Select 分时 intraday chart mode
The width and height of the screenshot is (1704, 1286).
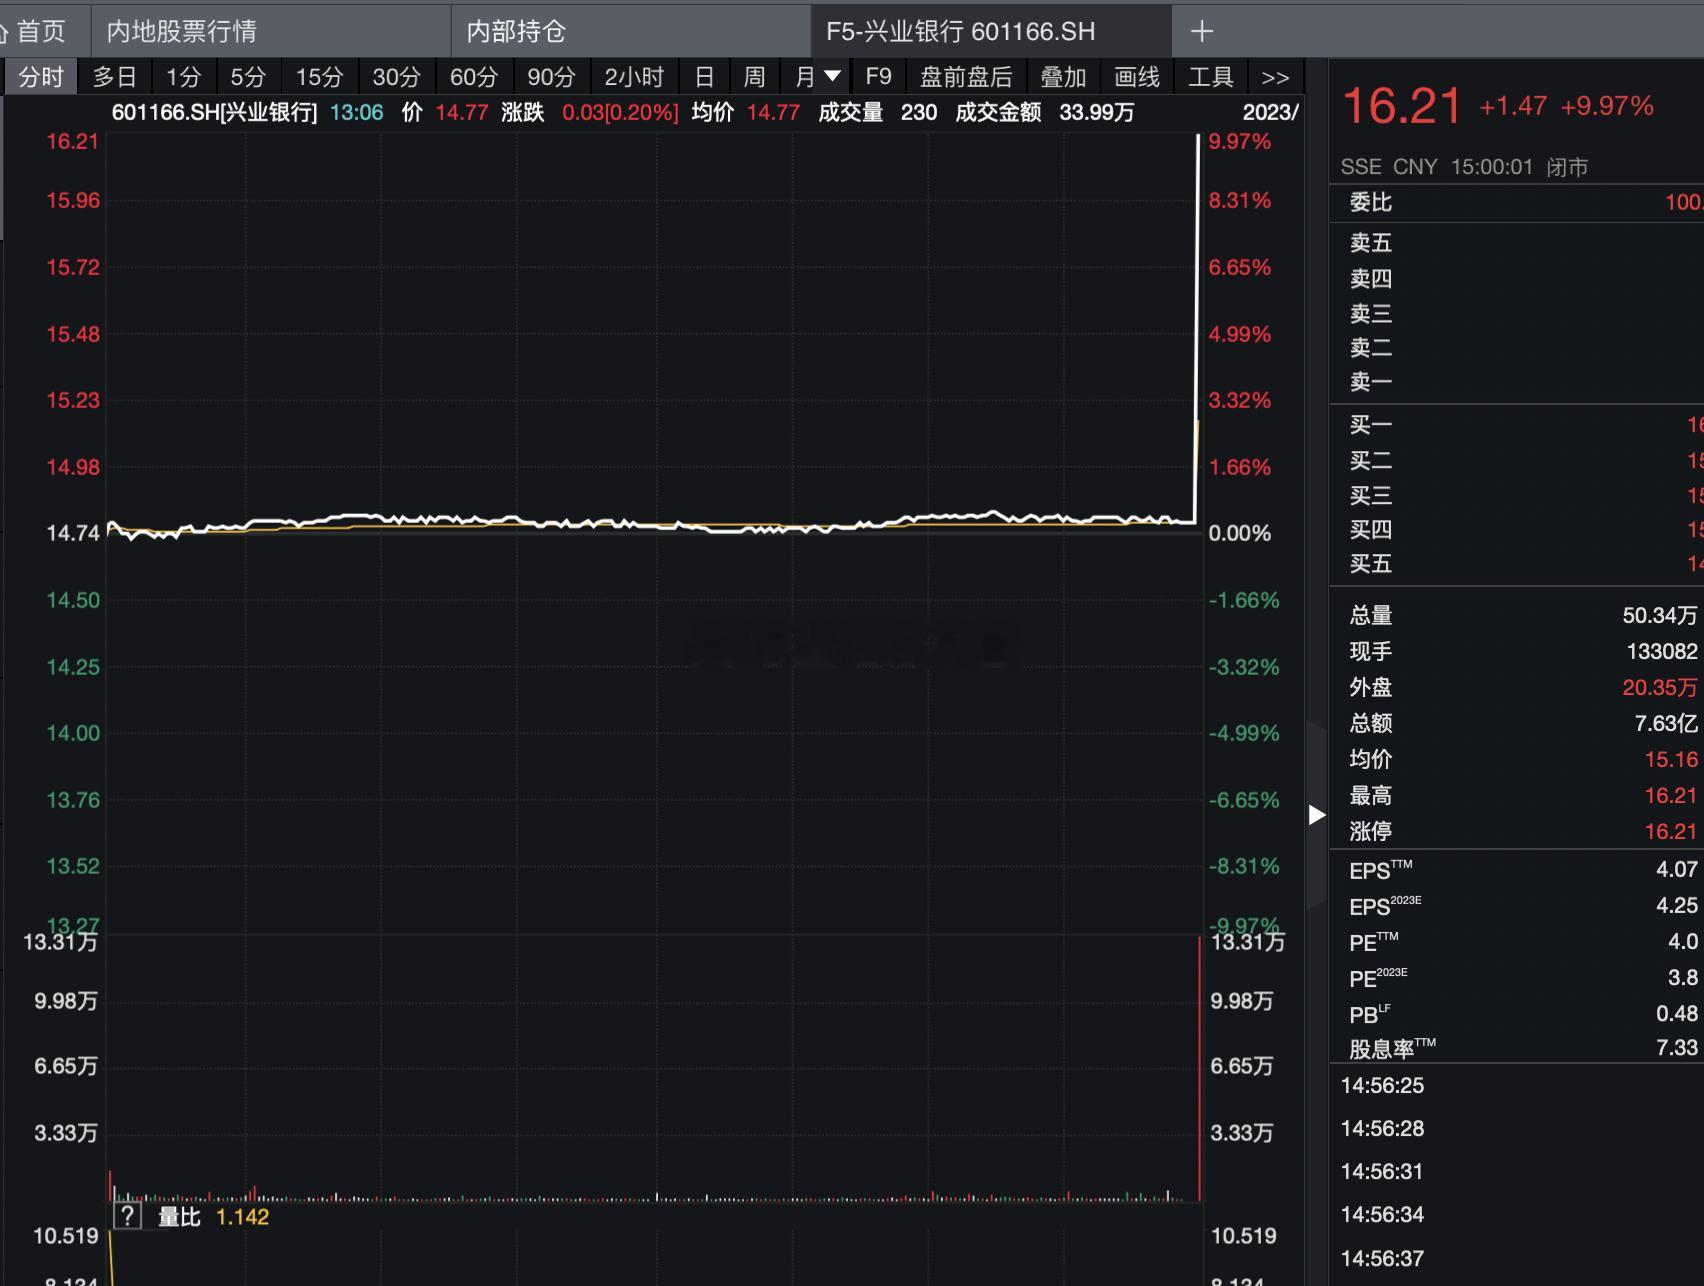pos(41,77)
